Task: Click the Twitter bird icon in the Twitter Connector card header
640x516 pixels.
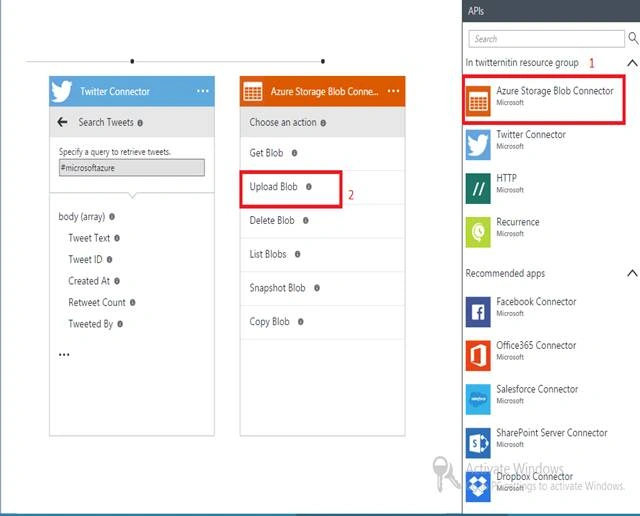Action: click(x=61, y=91)
